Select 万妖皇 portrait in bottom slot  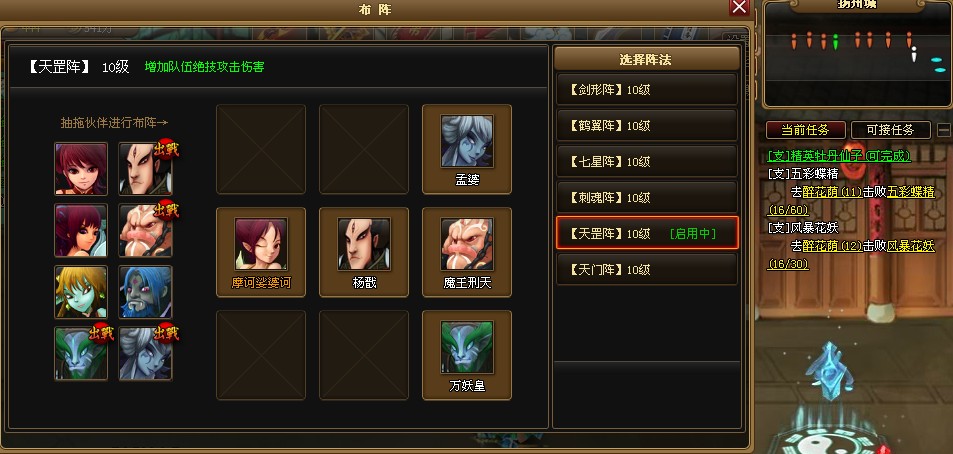coord(467,347)
